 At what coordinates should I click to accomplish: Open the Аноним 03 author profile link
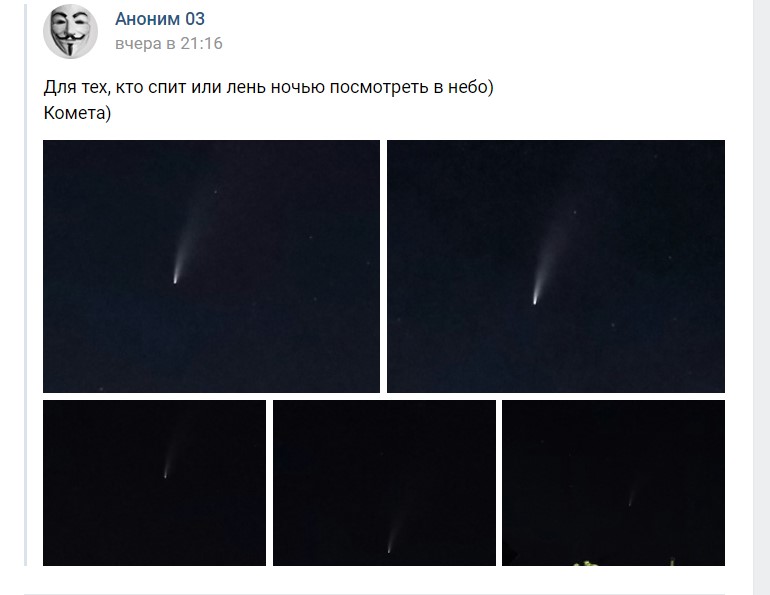pos(160,19)
